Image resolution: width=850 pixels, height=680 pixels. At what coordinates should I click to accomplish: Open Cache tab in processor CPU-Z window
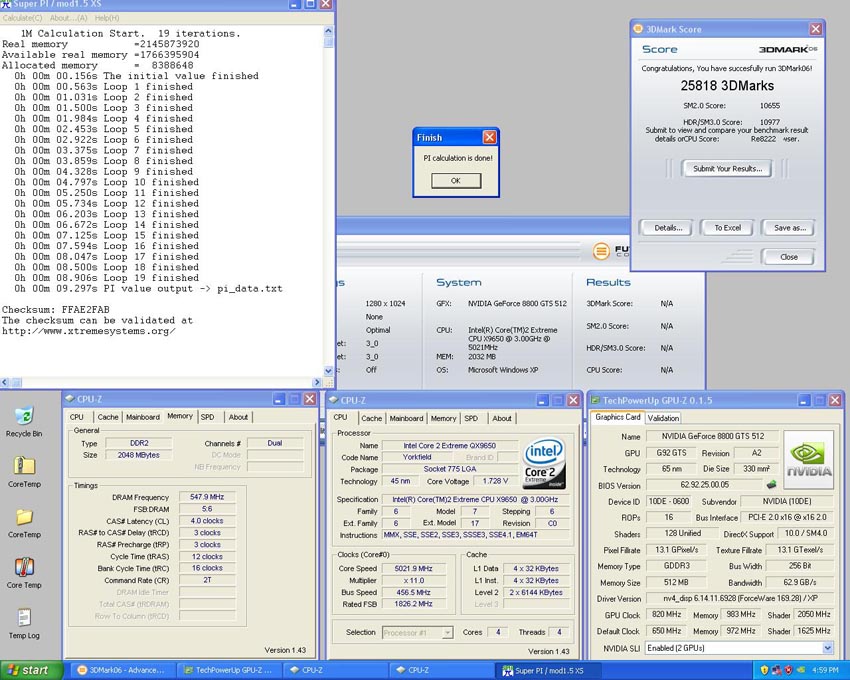pos(371,418)
